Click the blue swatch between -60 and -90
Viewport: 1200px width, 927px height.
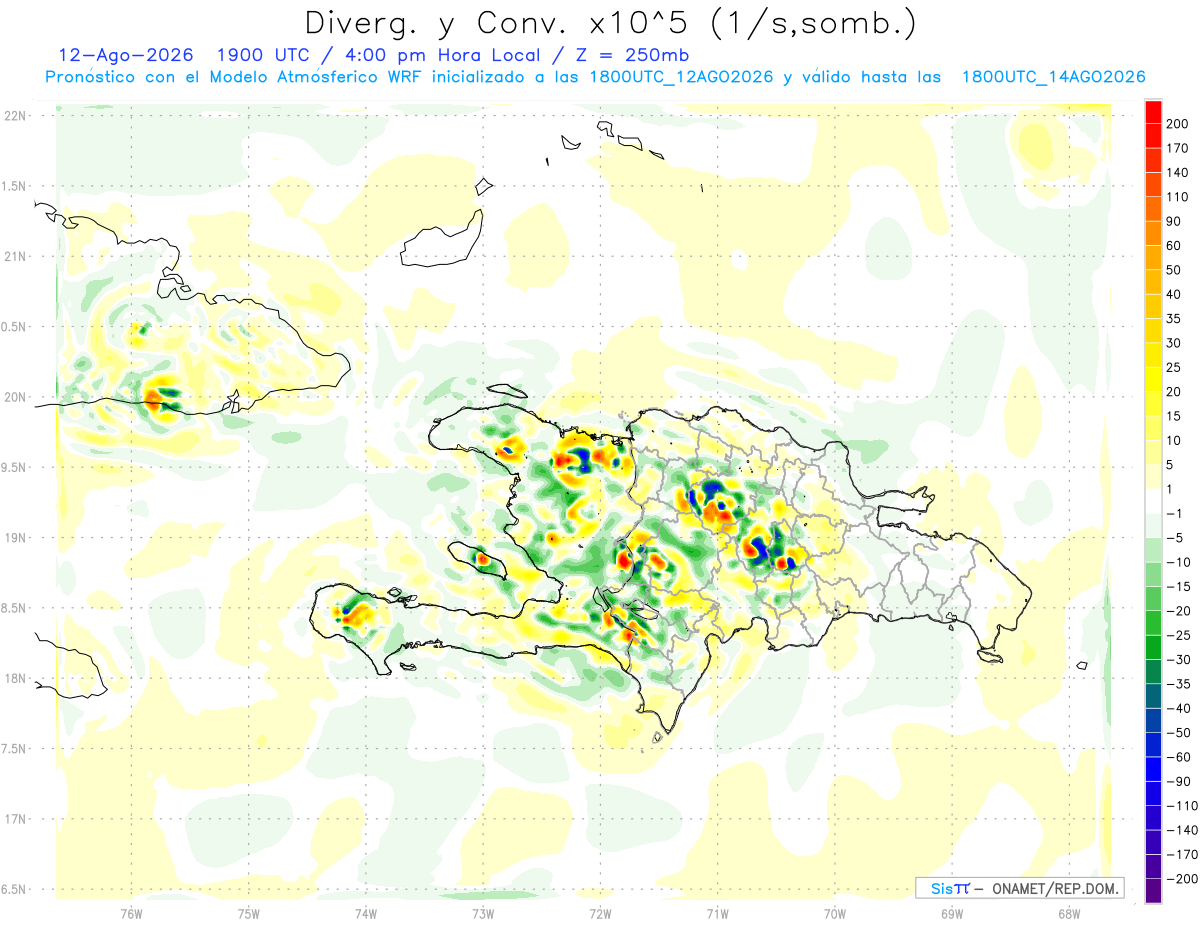1153,769
